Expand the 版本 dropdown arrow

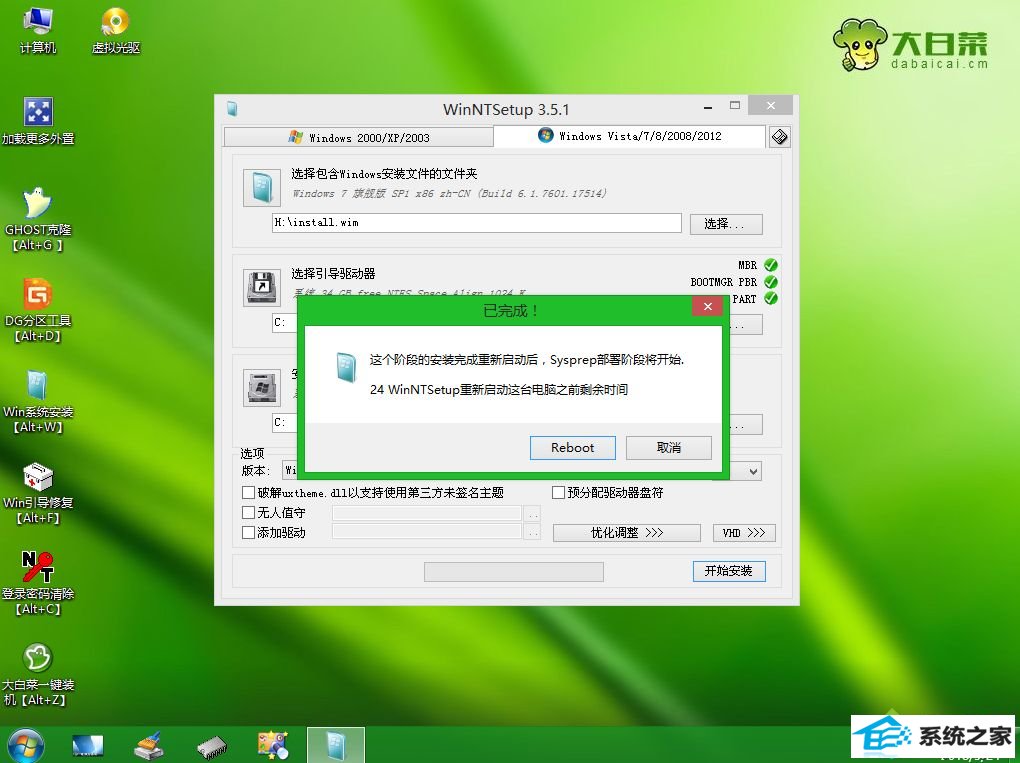click(x=753, y=471)
